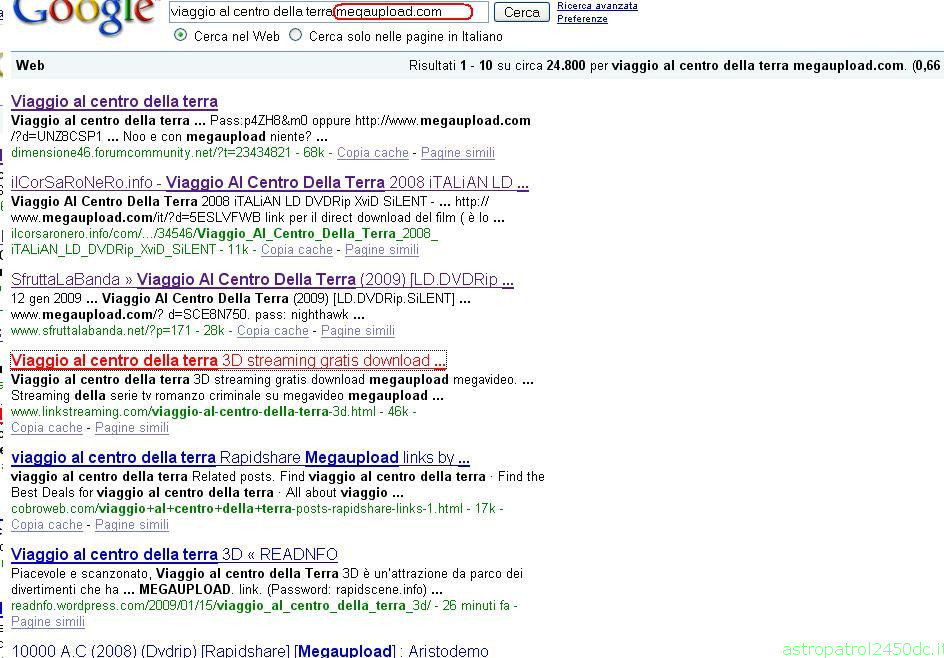Open Pagine simili for cobroweb.com result
Viewport: 944px width, 658px height.
coord(132,524)
